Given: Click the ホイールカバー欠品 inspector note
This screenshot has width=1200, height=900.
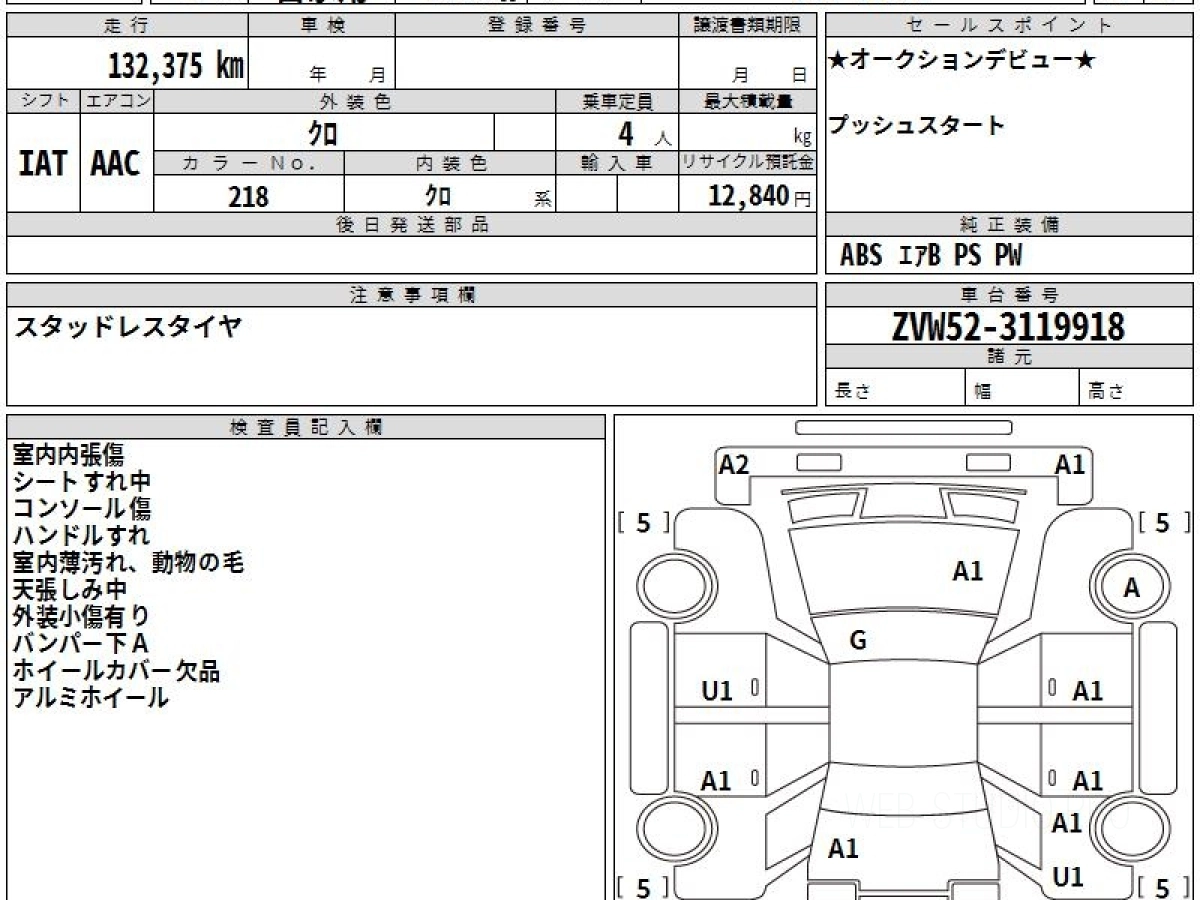Looking at the screenshot, I should pyautogui.click(x=116, y=671).
